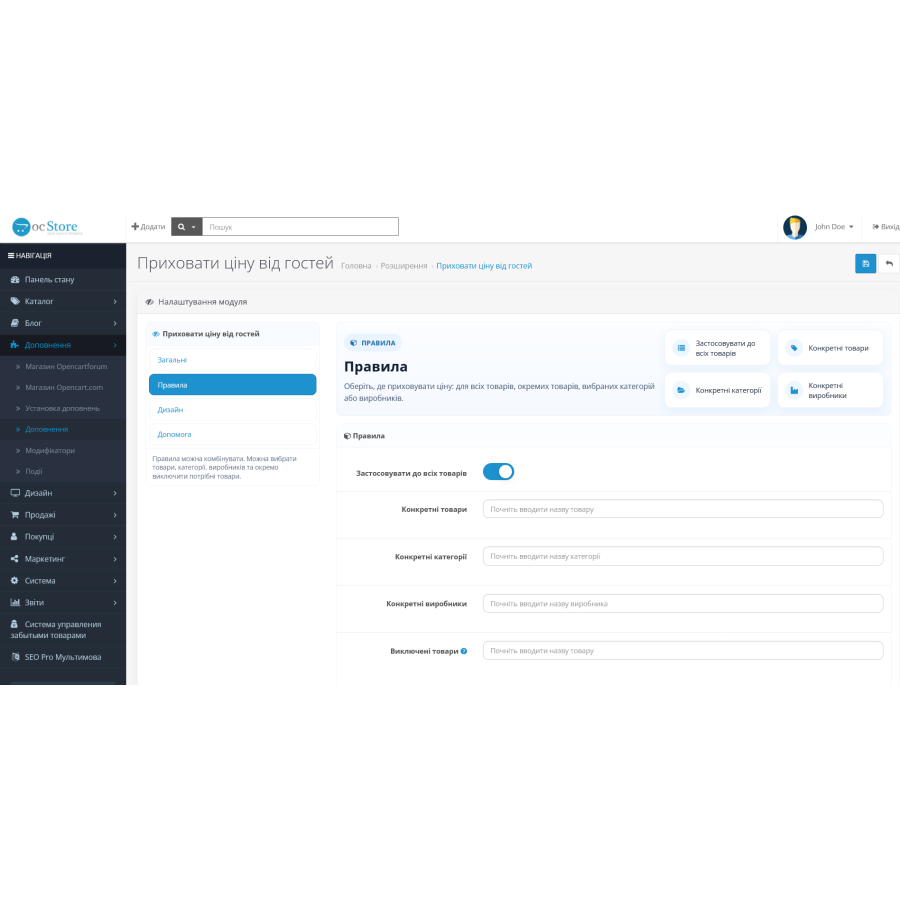Switch to the Загальні tab
900x900 pixels.
[232, 360]
